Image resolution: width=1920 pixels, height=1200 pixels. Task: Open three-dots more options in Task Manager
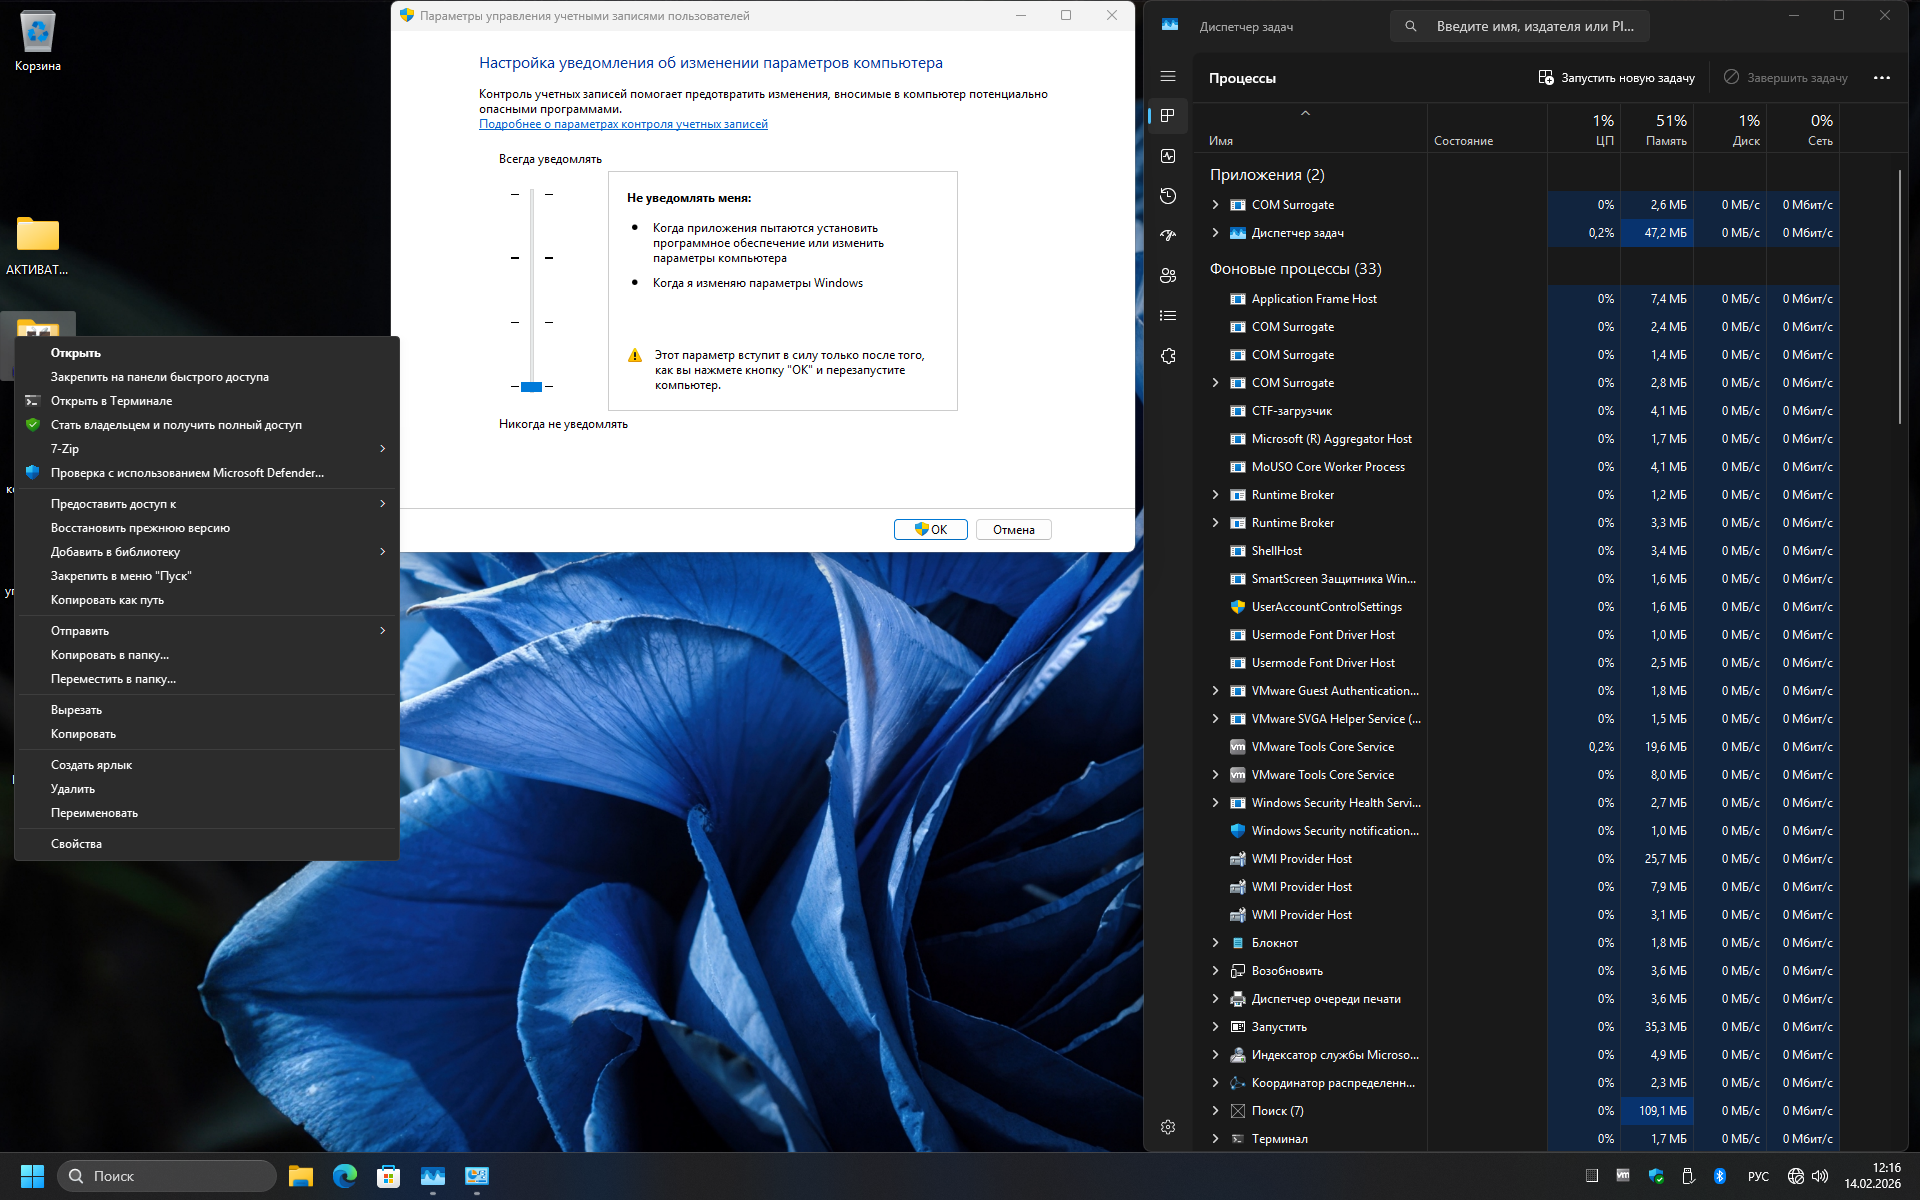point(1881,78)
